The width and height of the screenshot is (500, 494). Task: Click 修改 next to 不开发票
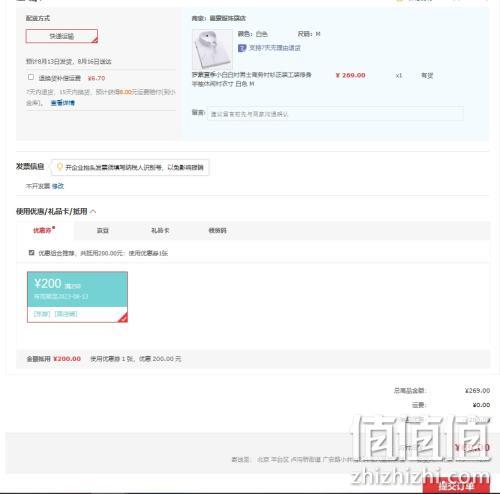58,186
